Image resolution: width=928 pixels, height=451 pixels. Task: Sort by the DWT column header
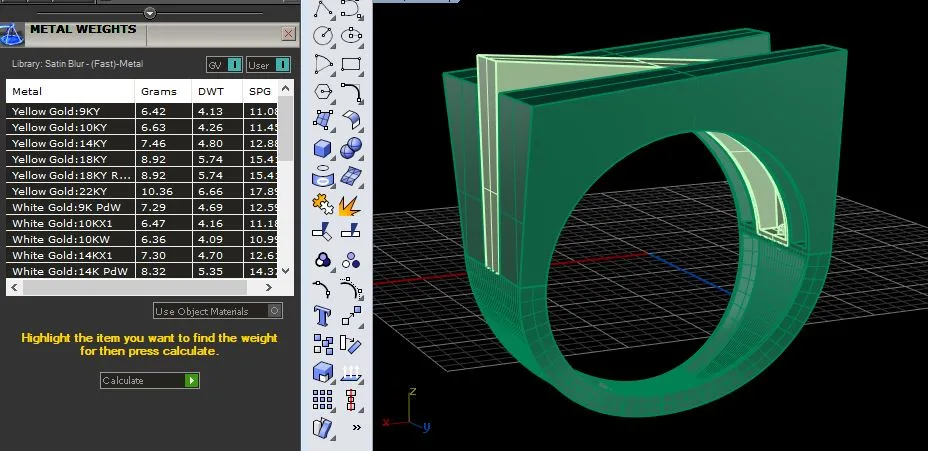coord(217,91)
